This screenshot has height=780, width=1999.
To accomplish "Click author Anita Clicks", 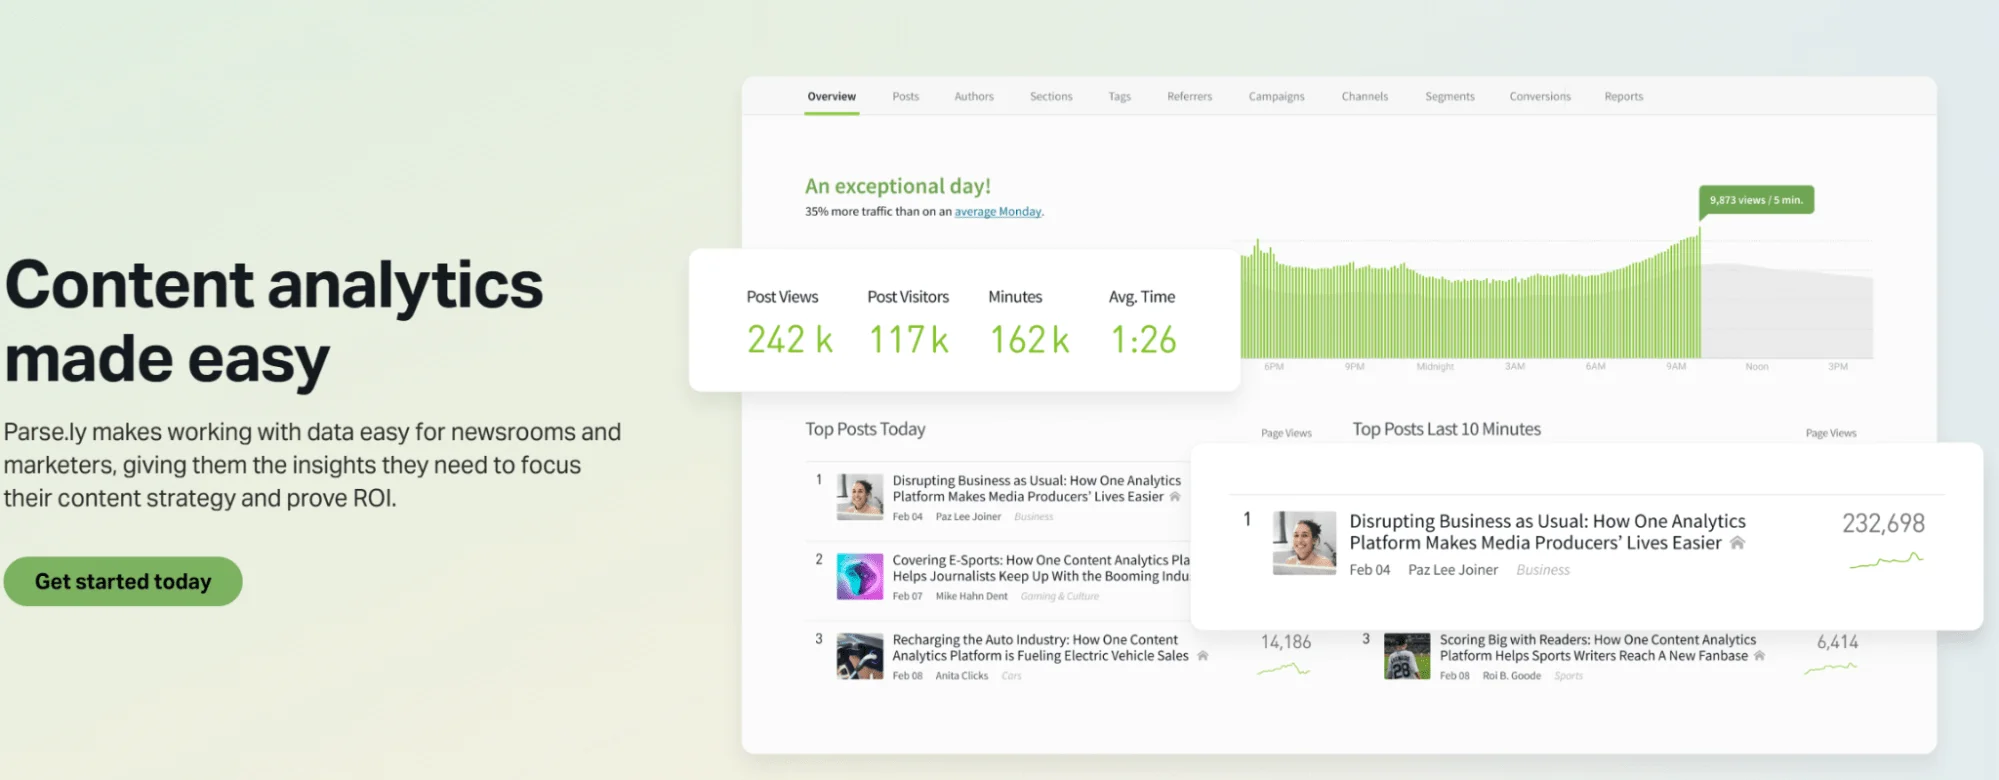I will click(x=961, y=676).
